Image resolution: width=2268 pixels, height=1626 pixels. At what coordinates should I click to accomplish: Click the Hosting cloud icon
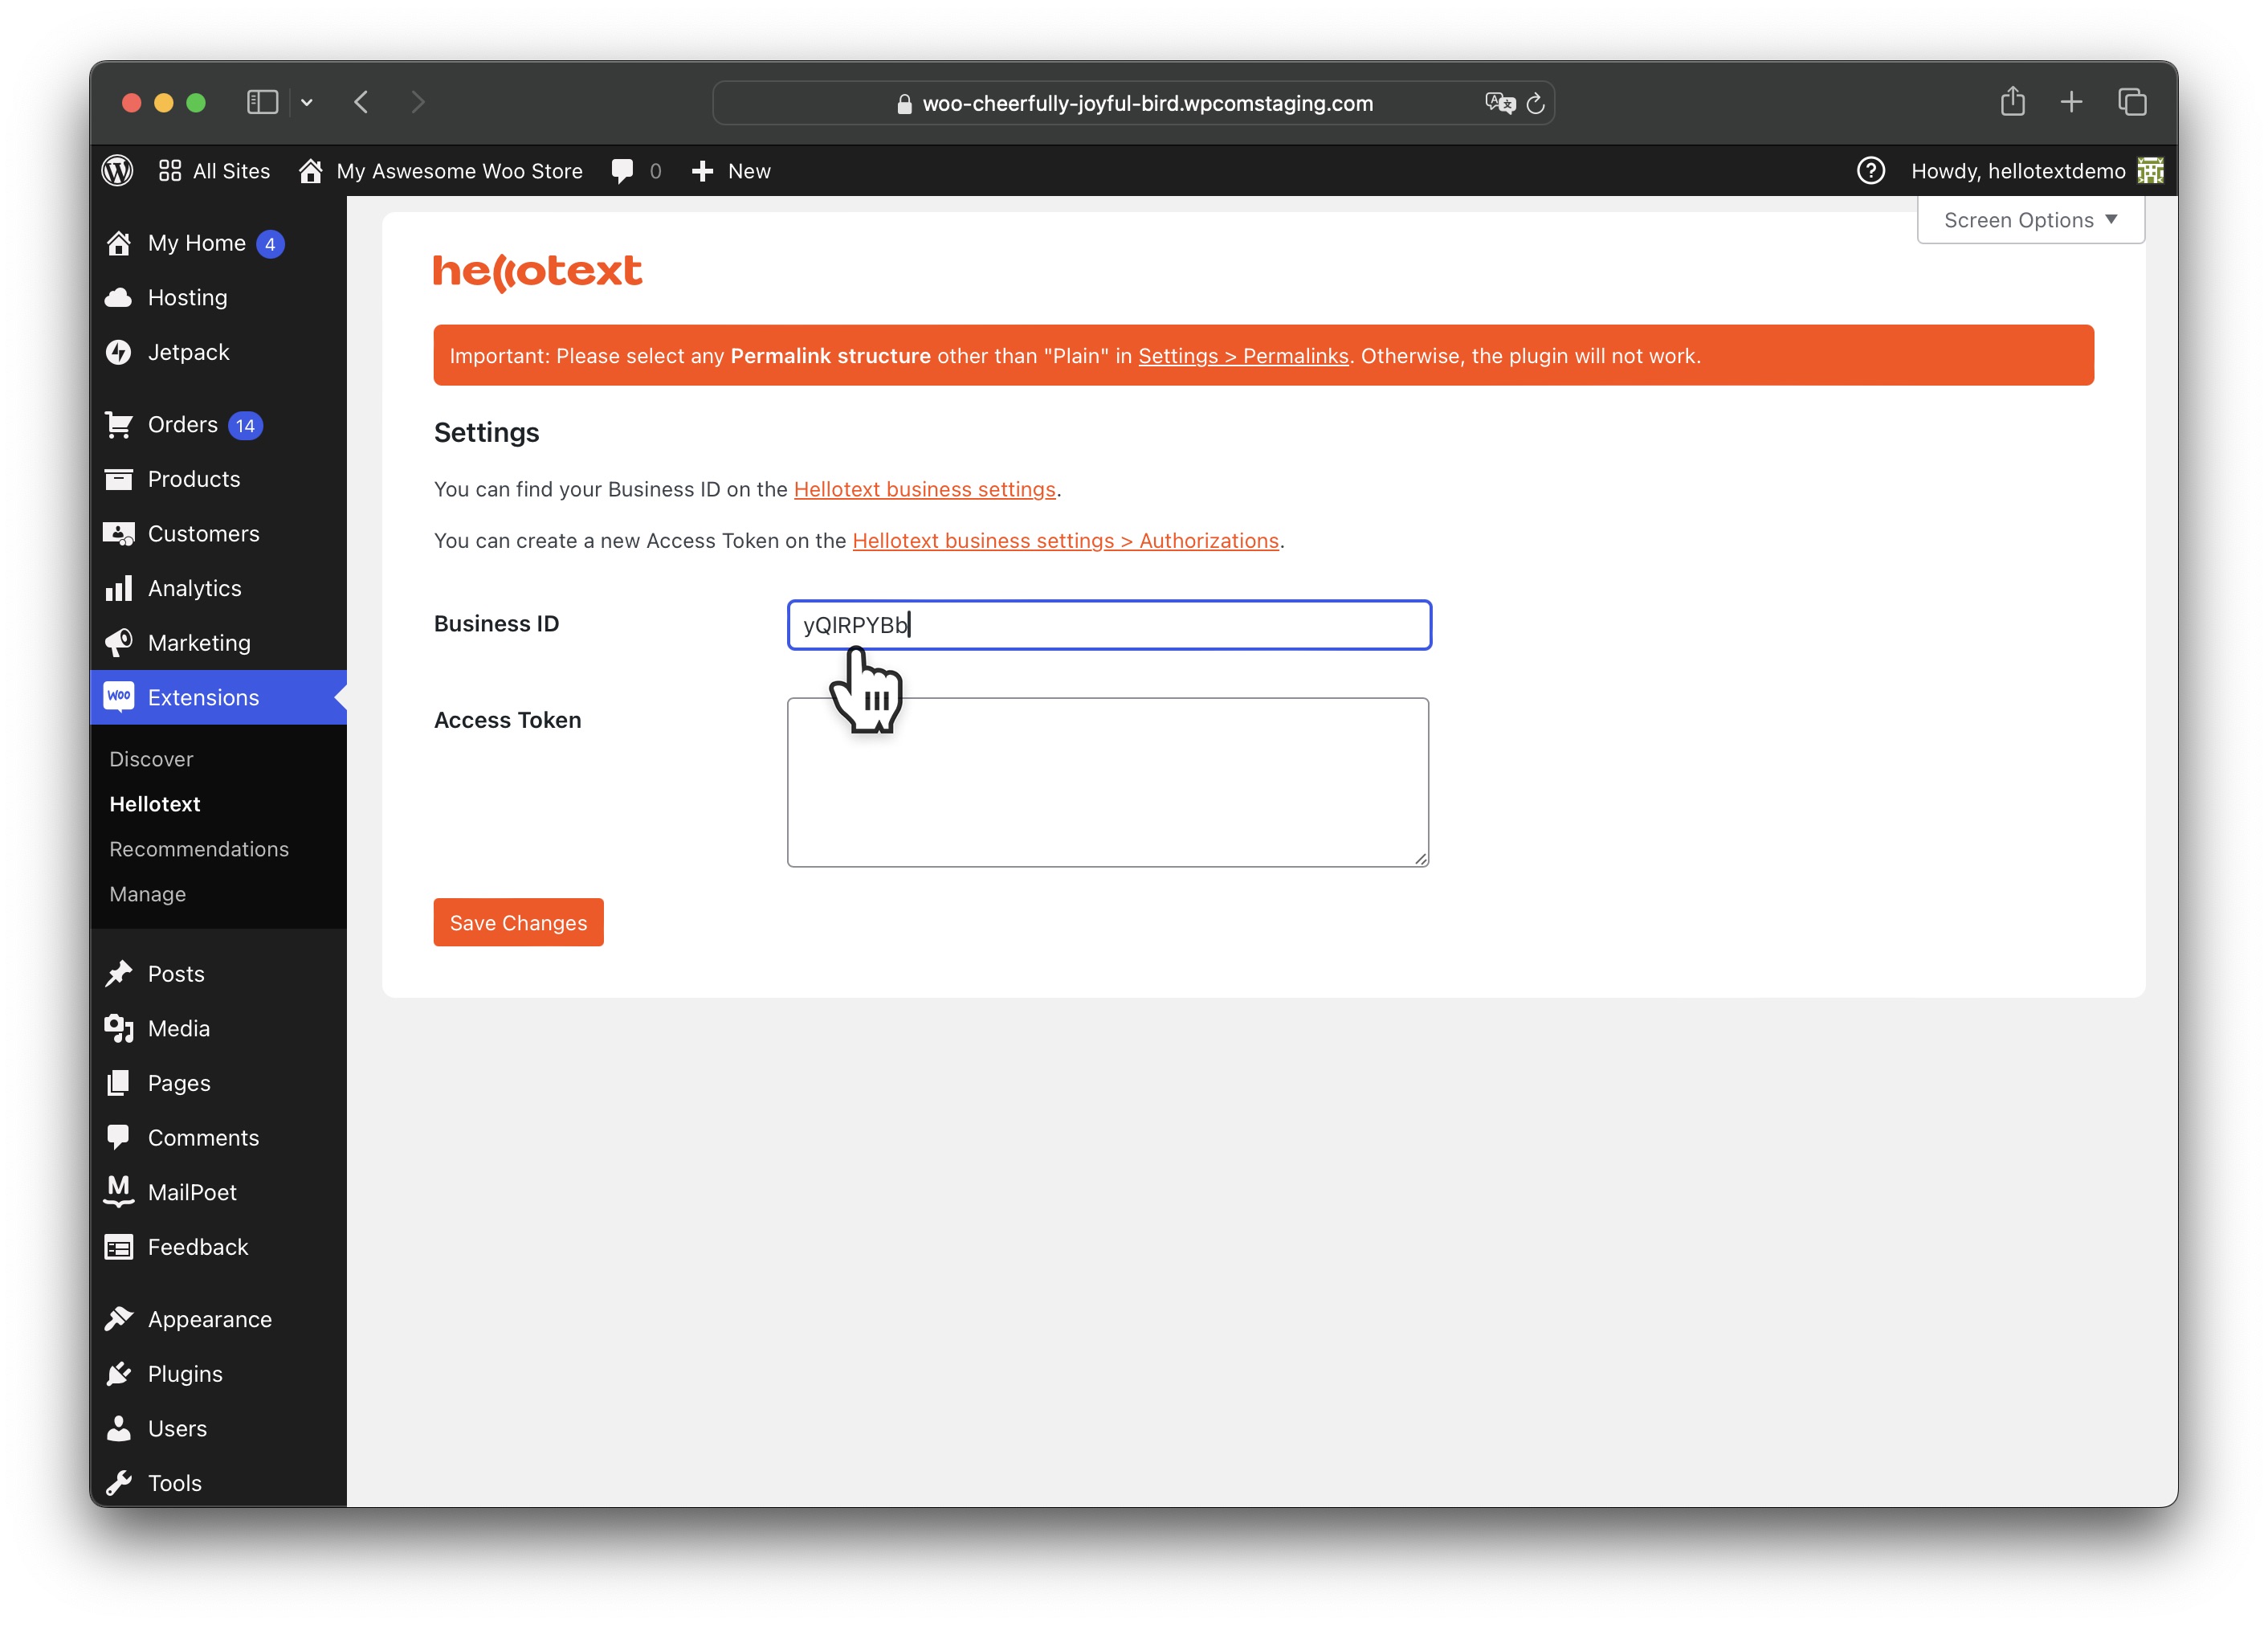(x=119, y=298)
